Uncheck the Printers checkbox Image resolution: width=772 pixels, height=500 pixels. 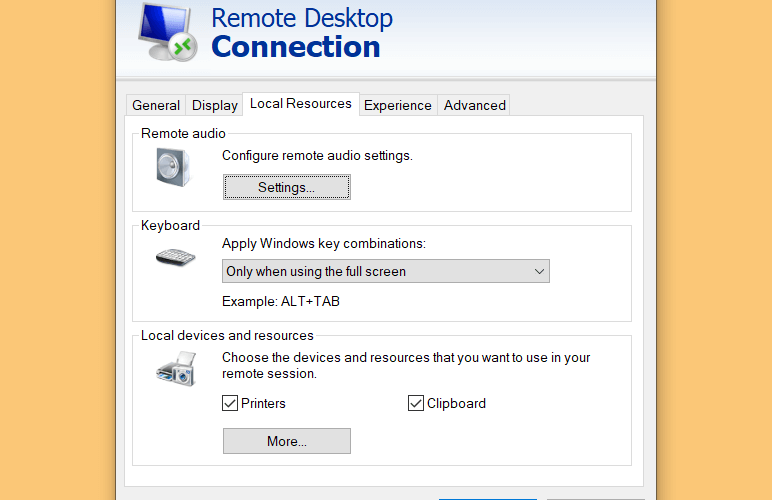230,403
